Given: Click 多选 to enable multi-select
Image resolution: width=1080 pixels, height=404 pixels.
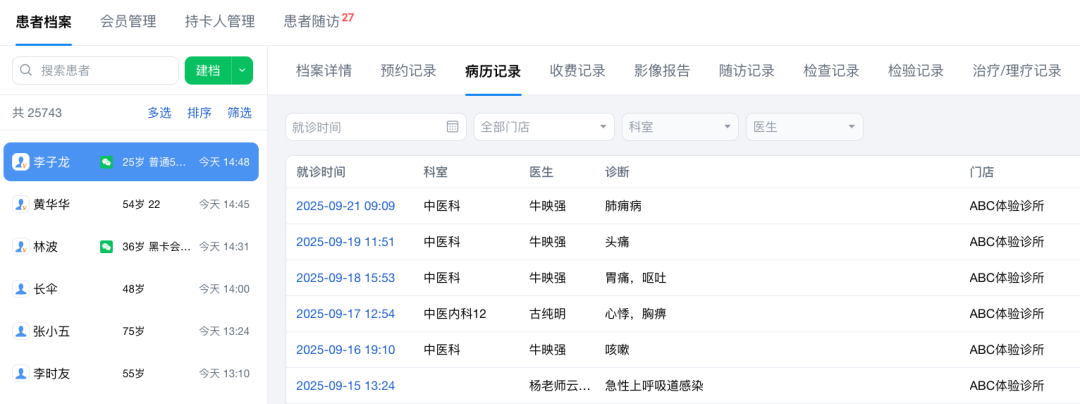Looking at the screenshot, I should [160, 113].
